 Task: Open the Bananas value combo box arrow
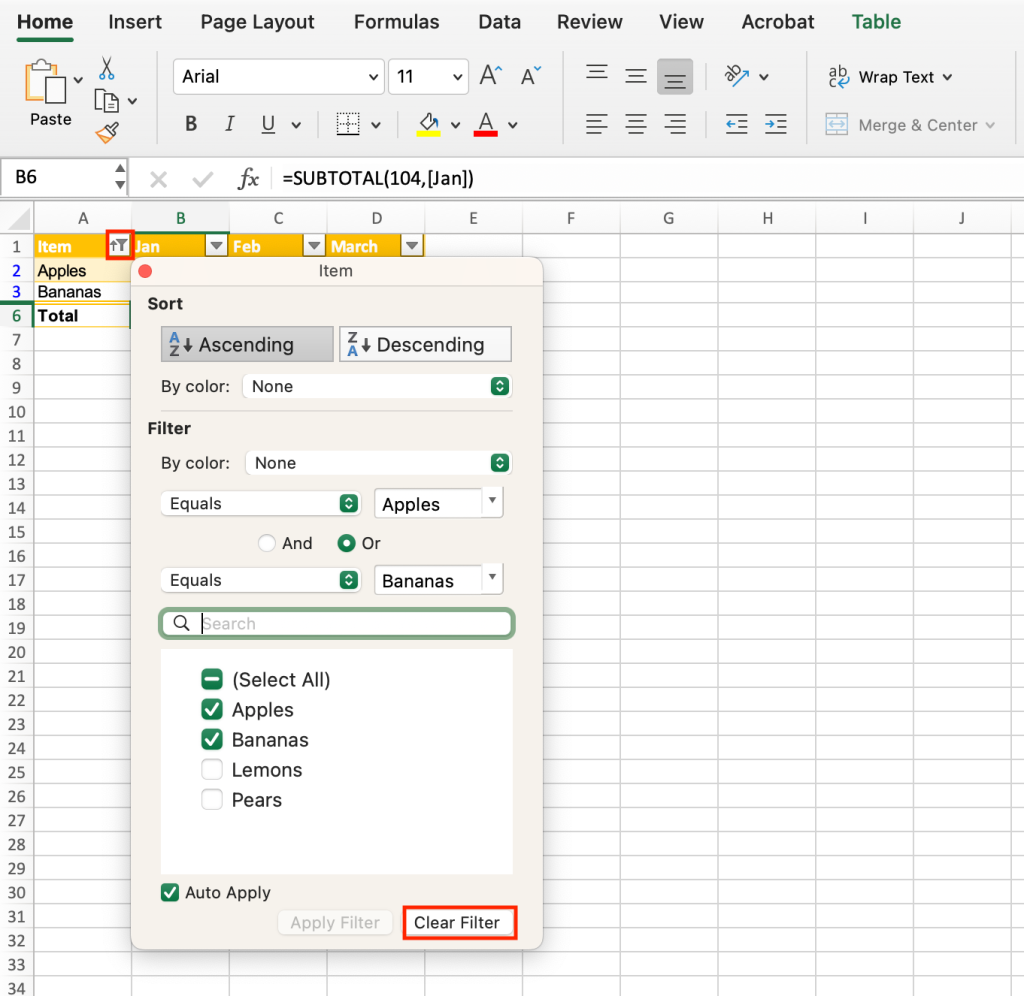click(492, 577)
